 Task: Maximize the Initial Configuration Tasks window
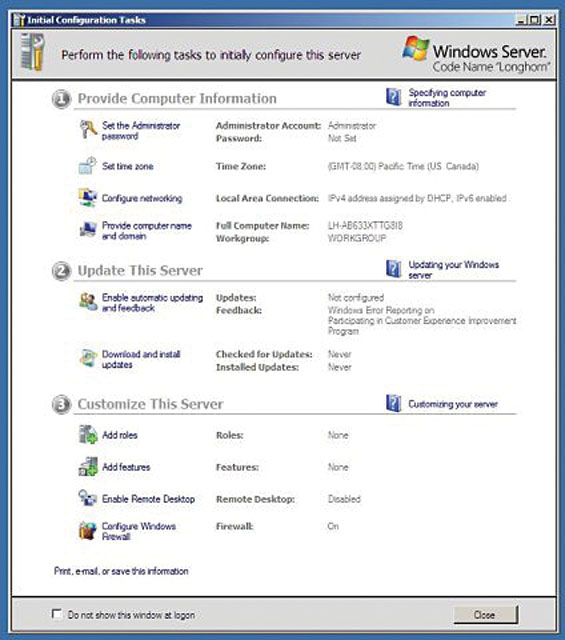point(534,20)
